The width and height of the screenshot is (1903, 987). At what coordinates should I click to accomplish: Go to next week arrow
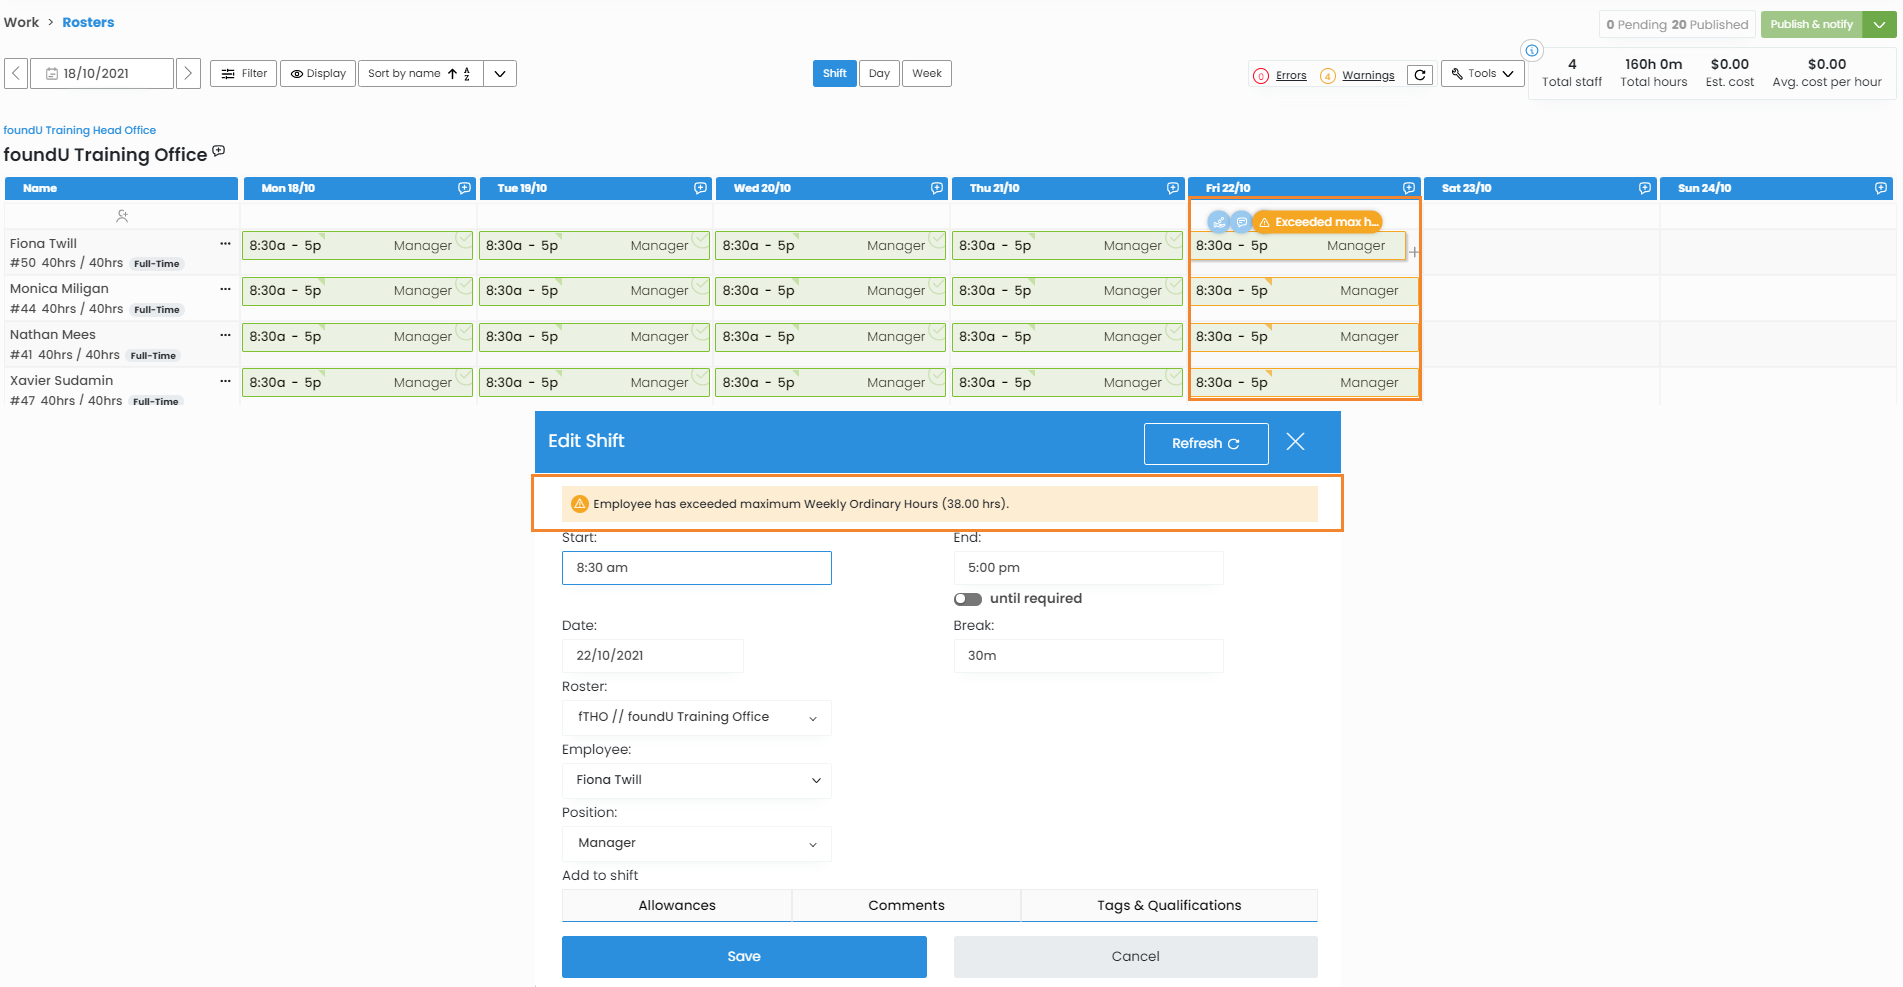tap(188, 73)
